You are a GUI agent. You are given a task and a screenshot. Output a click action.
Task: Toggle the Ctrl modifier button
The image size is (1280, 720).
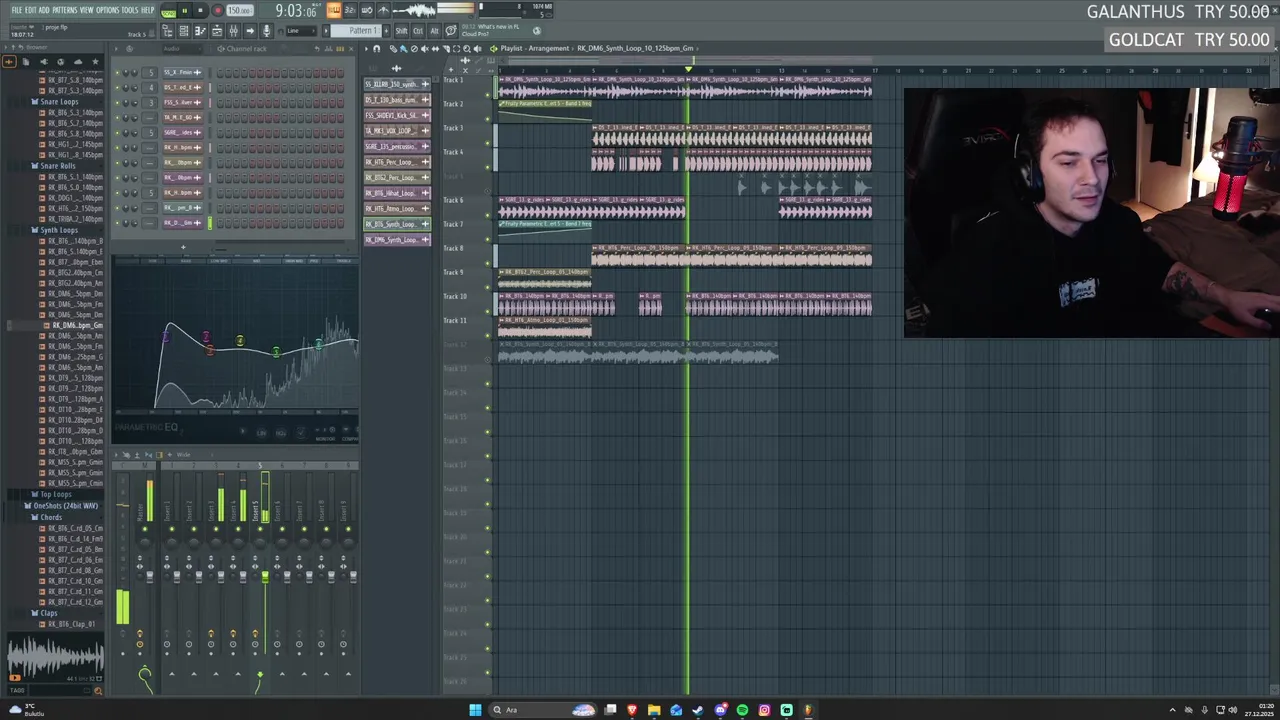point(418,31)
